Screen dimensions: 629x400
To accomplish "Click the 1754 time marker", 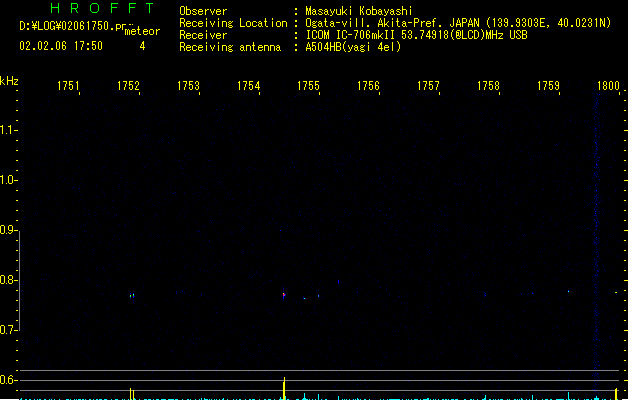I will pyautogui.click(x=248, y=86).
